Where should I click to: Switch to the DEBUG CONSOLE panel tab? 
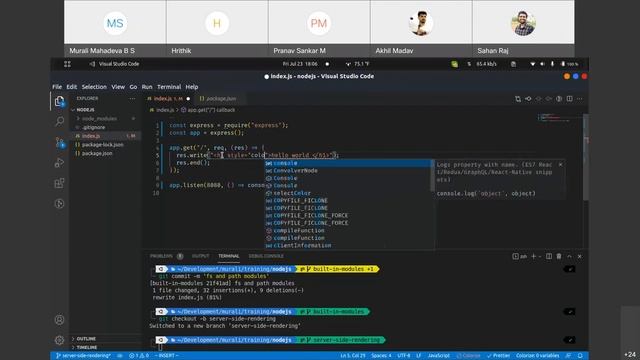coord(266,256)
